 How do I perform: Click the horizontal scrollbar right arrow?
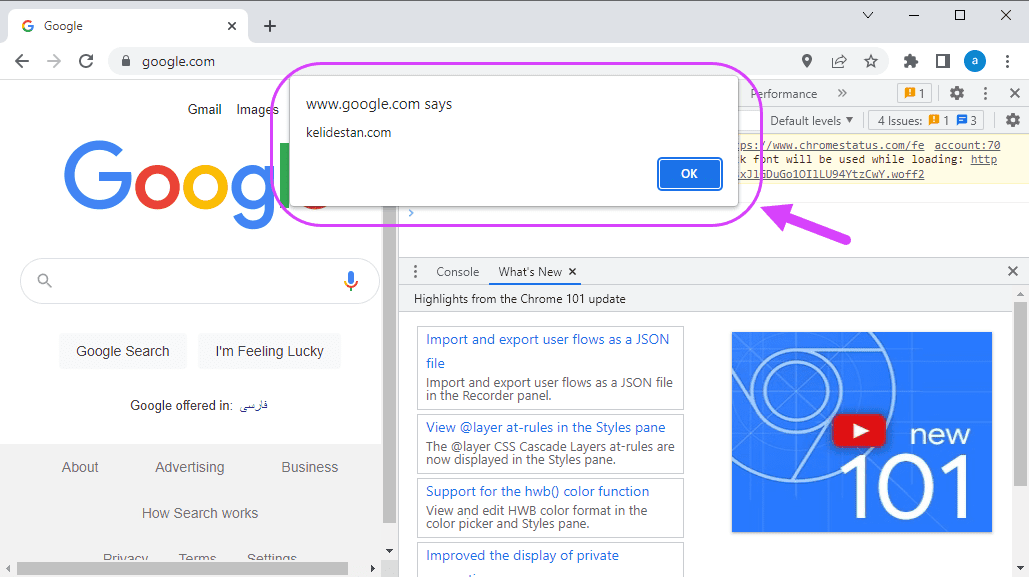pyautogui.click(x=373, y=568)
